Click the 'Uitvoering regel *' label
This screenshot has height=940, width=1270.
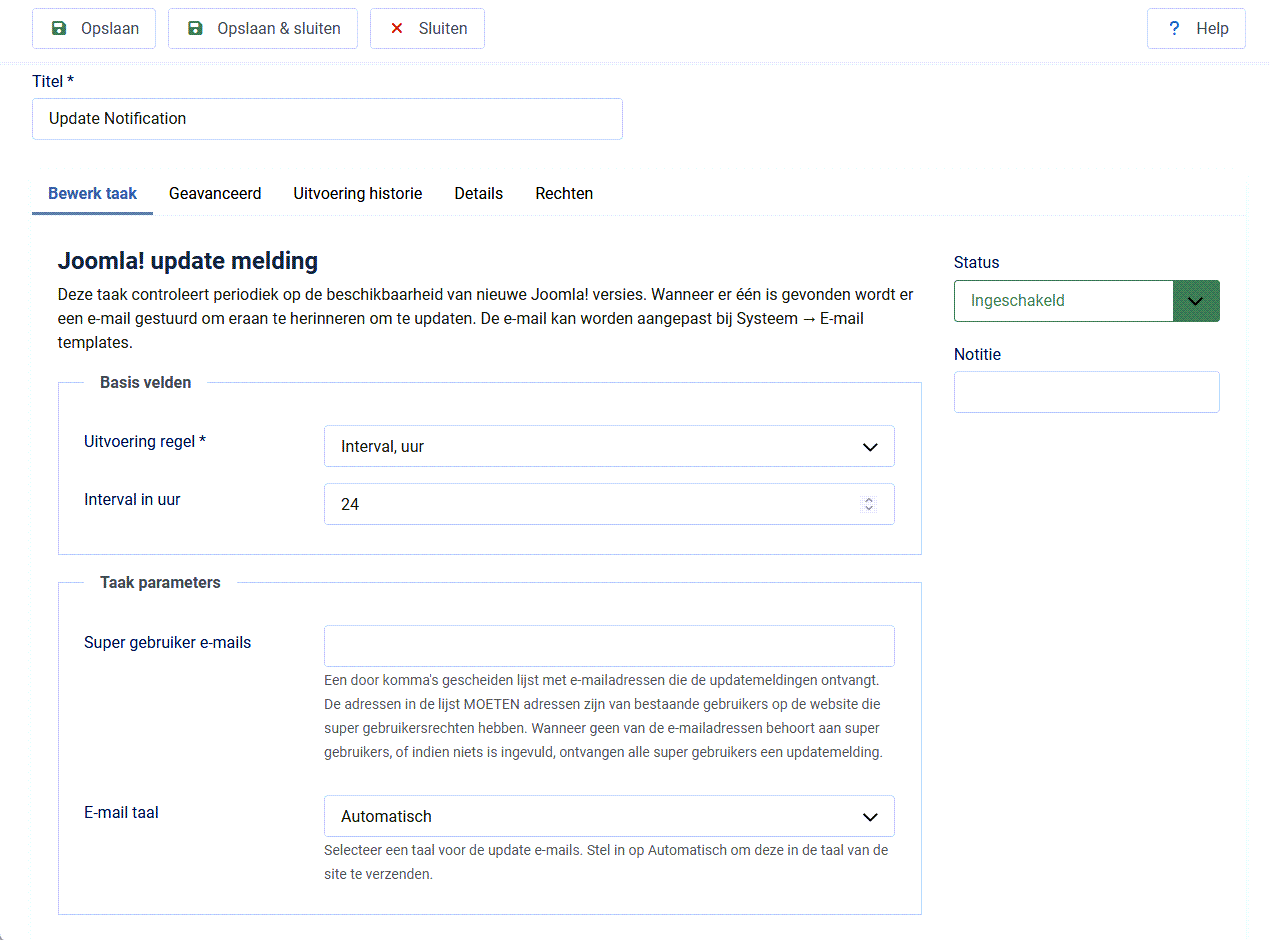[145, 441]
